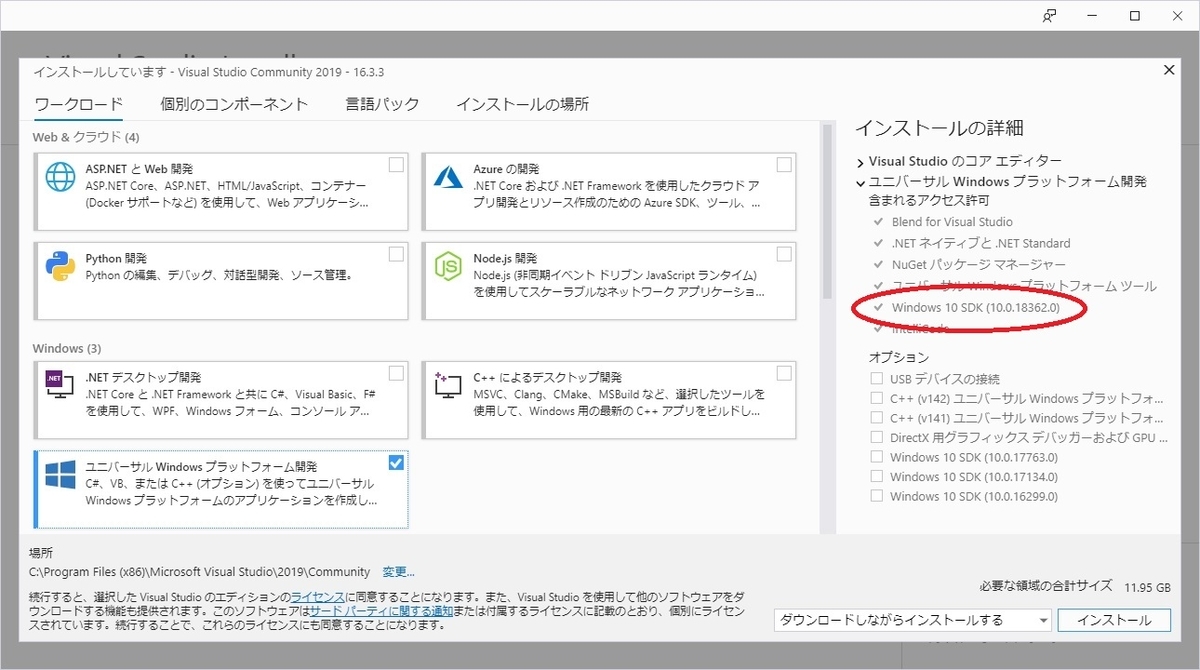Screen dimensions: 1200x670
Task: Click the Python development logo icon
Action: (60, 266)
